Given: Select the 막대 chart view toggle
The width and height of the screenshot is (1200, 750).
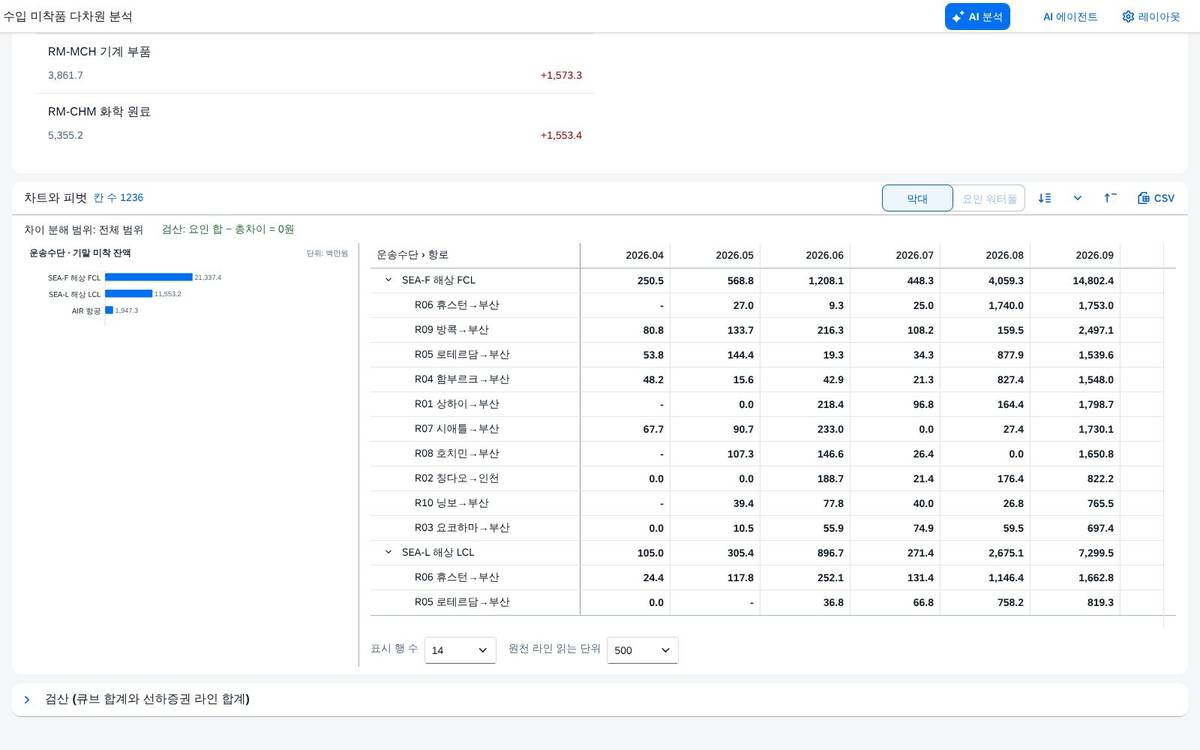Looking at the screenshot, I should pyautogui.click(x=917, y=198).
